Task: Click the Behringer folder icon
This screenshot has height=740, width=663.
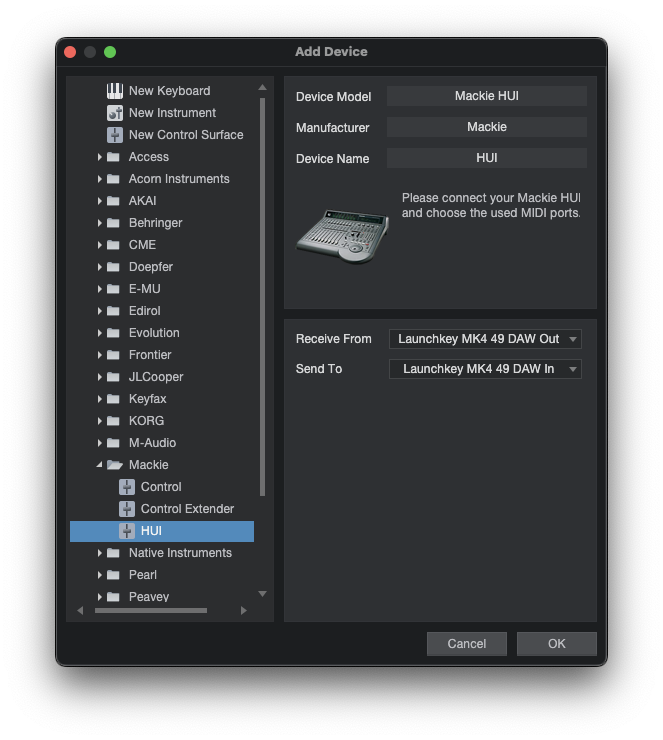Action: point(113,223)
